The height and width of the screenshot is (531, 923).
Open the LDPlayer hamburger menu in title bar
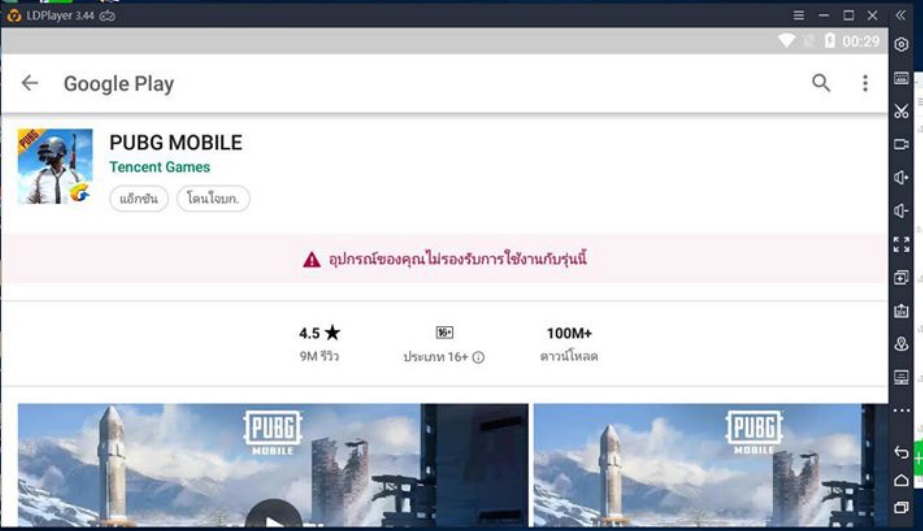(798, 16)
